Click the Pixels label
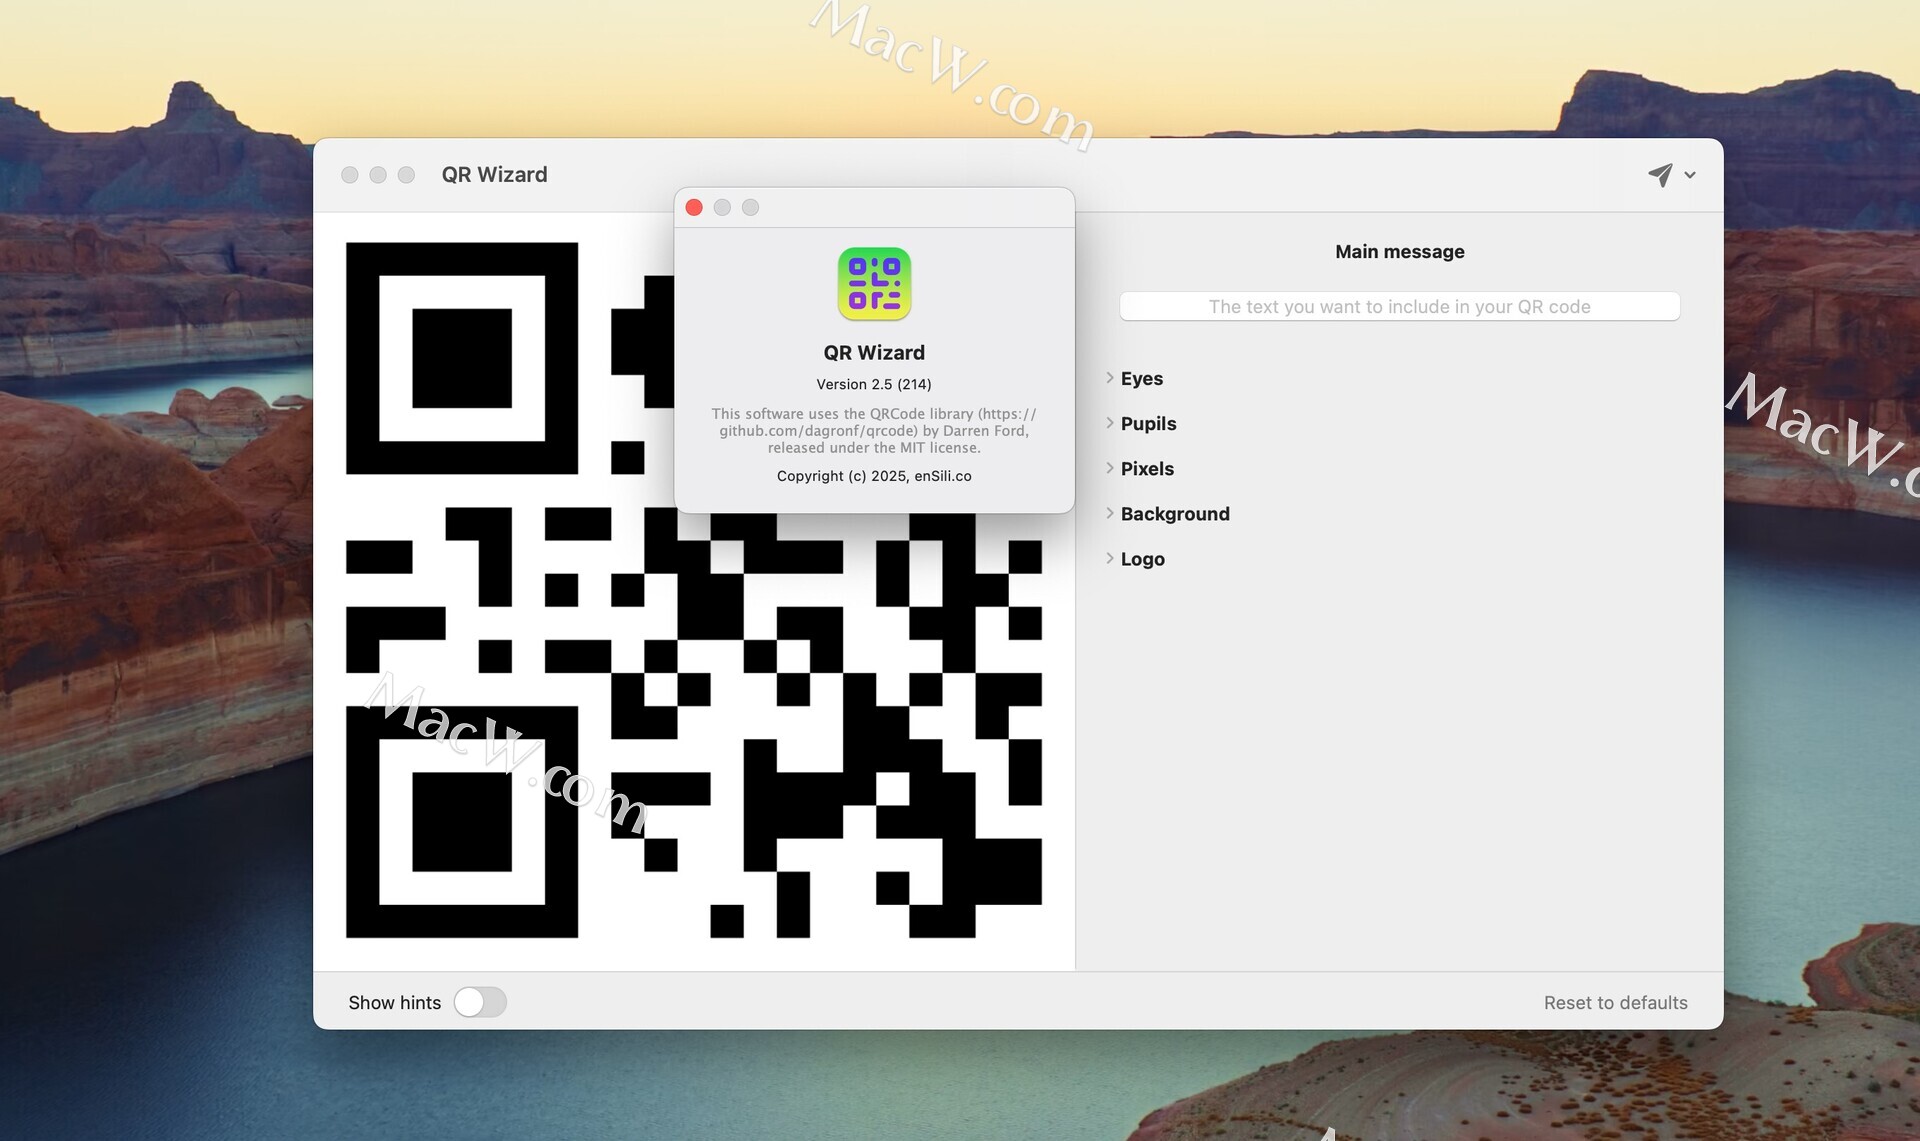Viewport: 1920px width, 1141px height. click(1147, 468)
